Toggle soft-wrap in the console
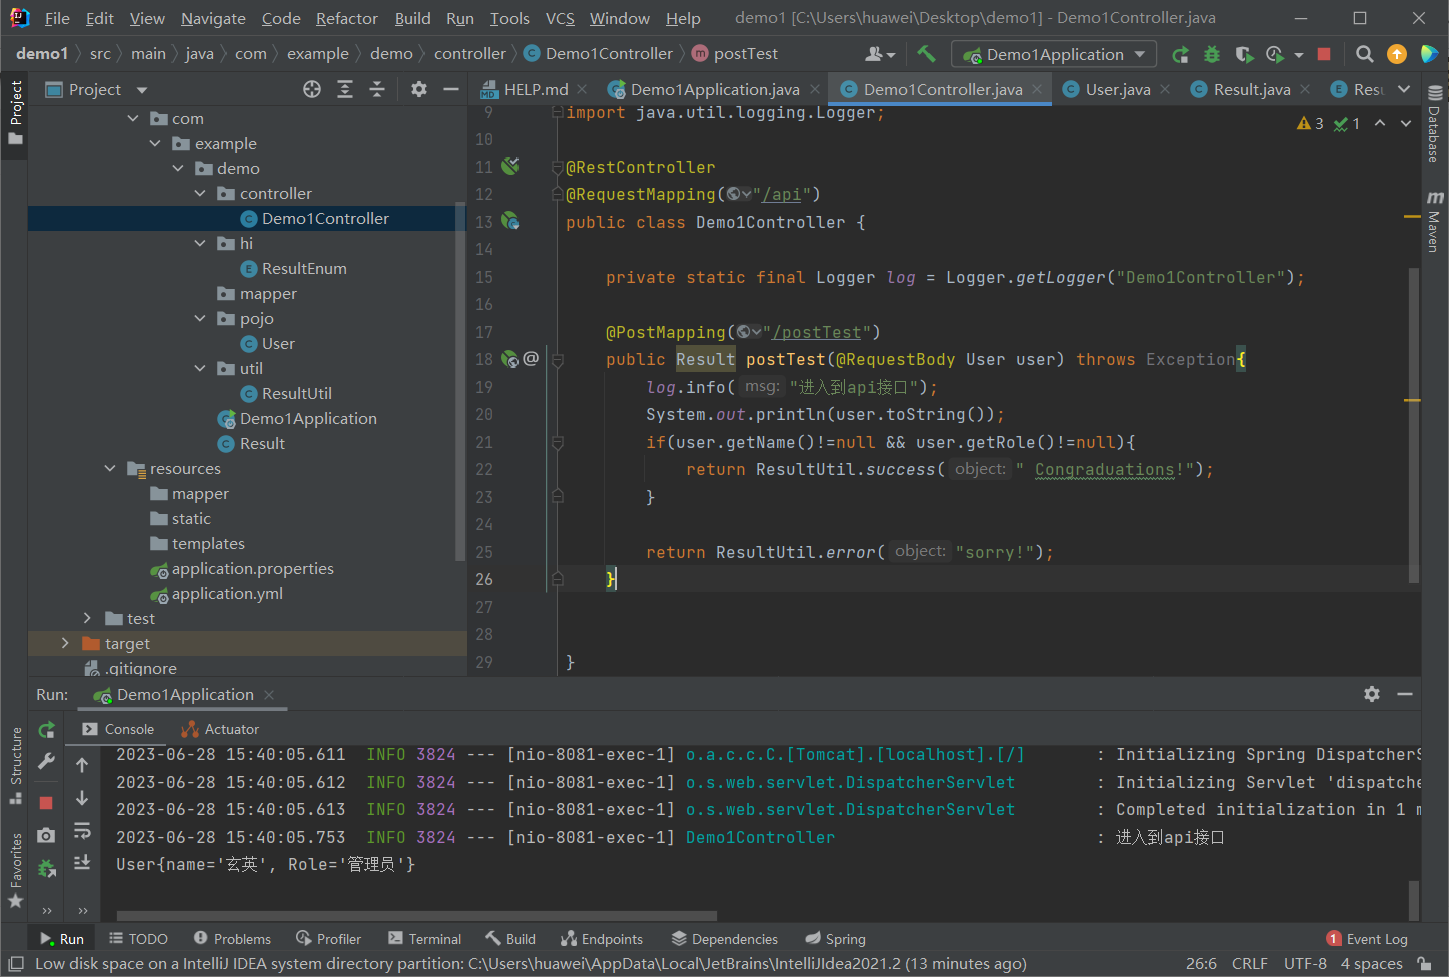The image size is (1449, 977). (82, 831)
